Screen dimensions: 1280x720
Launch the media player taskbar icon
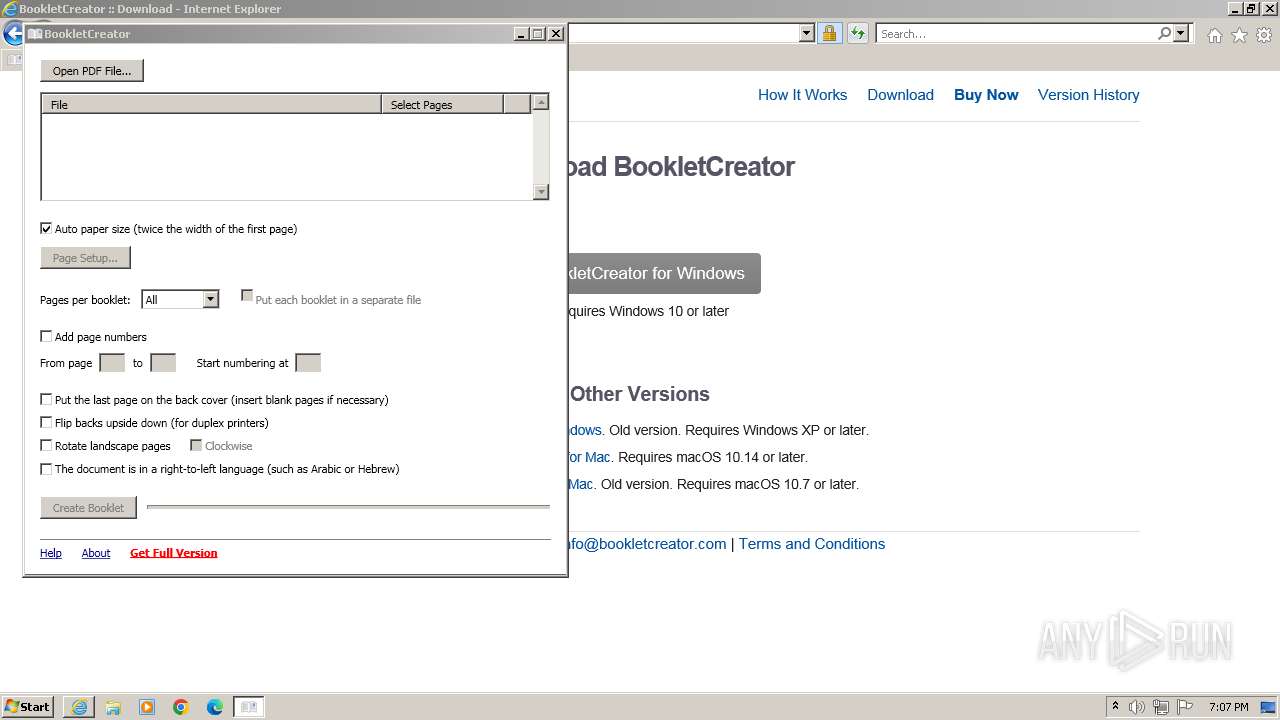147,707
